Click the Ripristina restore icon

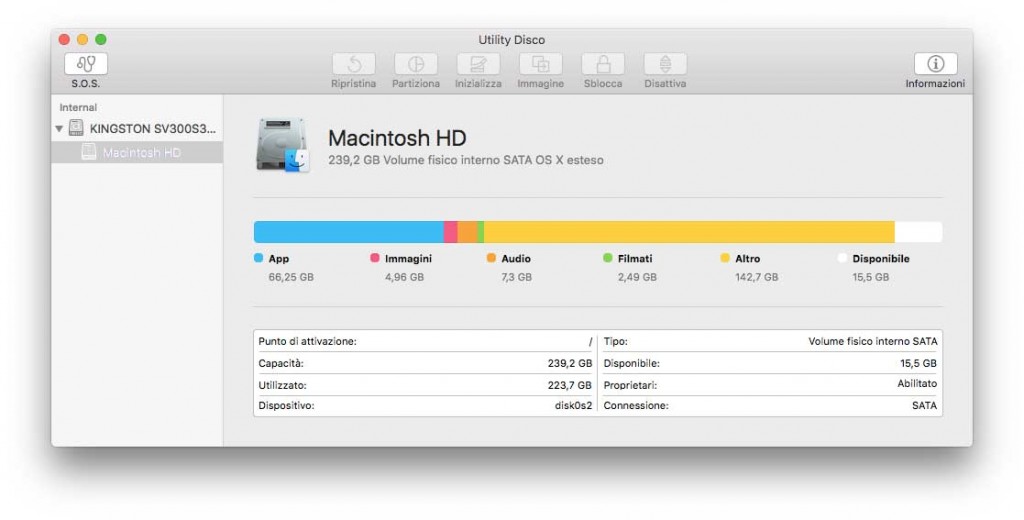pos(353,64)
